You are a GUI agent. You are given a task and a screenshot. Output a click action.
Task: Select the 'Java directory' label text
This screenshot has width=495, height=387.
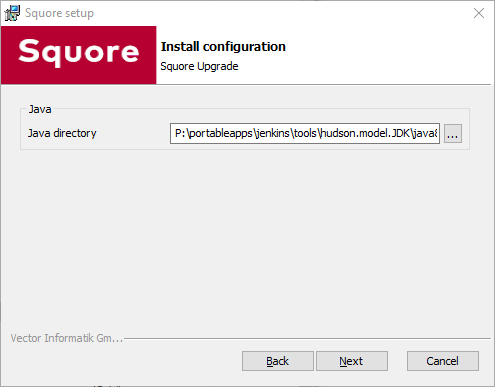point(62,133)
